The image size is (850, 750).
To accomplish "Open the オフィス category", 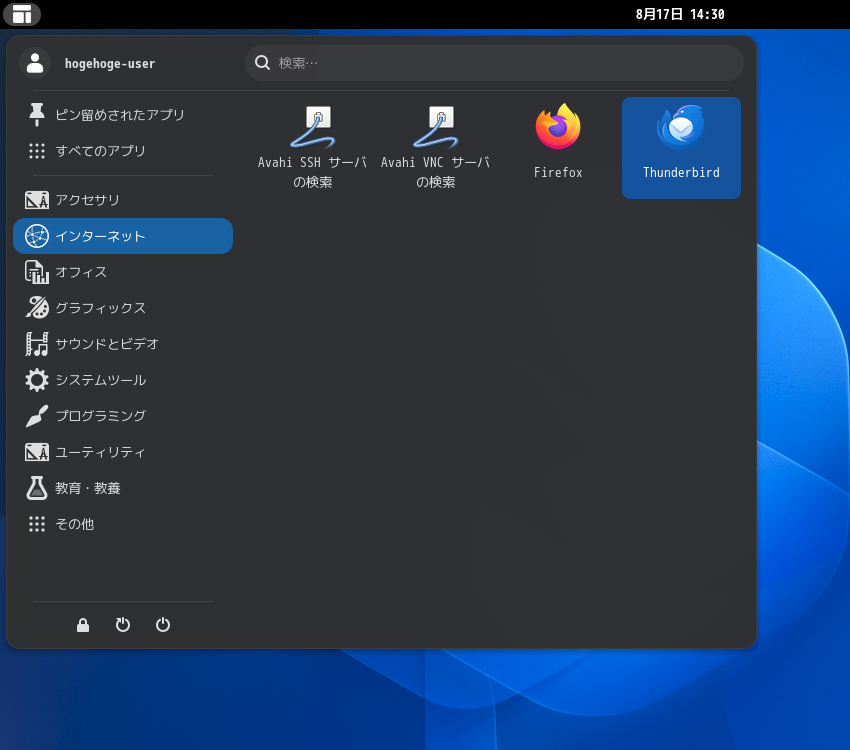I will pyautogui.click(x=123, y=272).
